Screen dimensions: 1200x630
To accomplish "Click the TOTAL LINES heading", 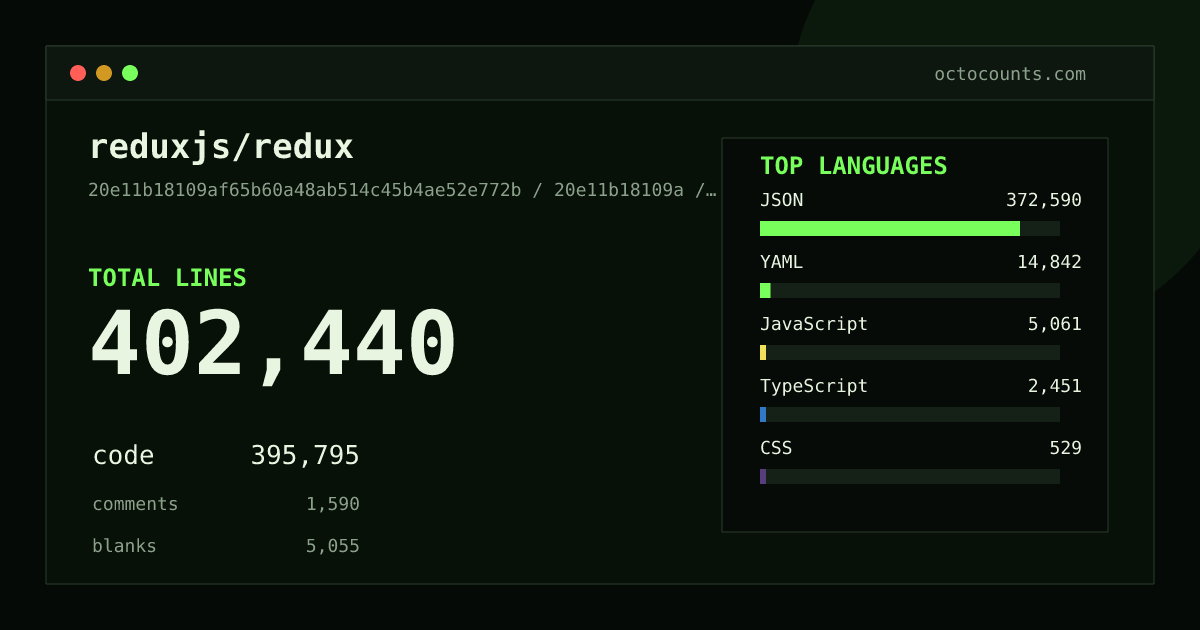I will [x=167, y=278].
